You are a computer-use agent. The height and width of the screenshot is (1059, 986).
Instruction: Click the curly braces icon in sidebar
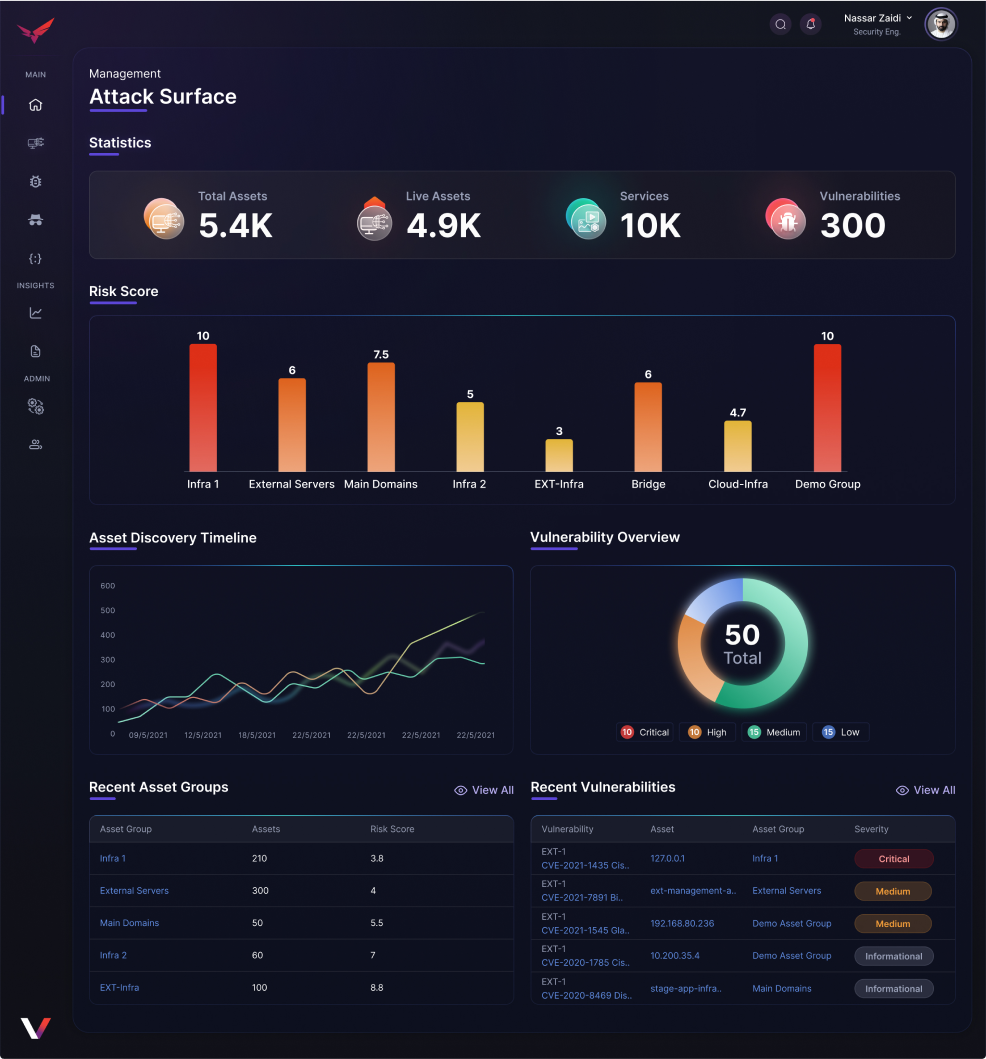click(x=36, y=258)
